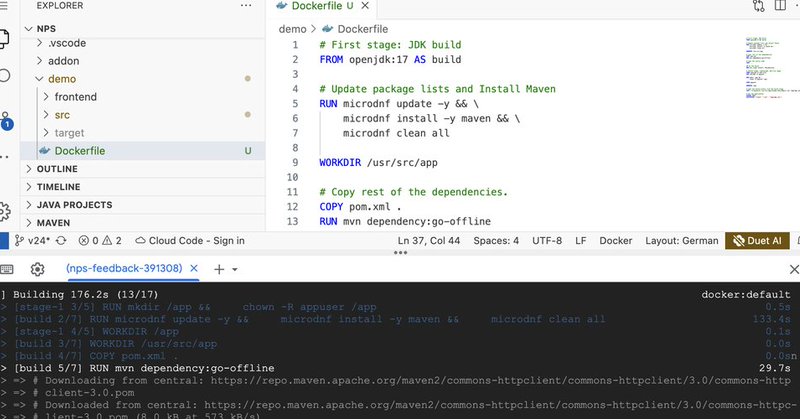Close the Cloud Shell terminal panel
Viewport: 800px width, 419px height.
[794, 269]
